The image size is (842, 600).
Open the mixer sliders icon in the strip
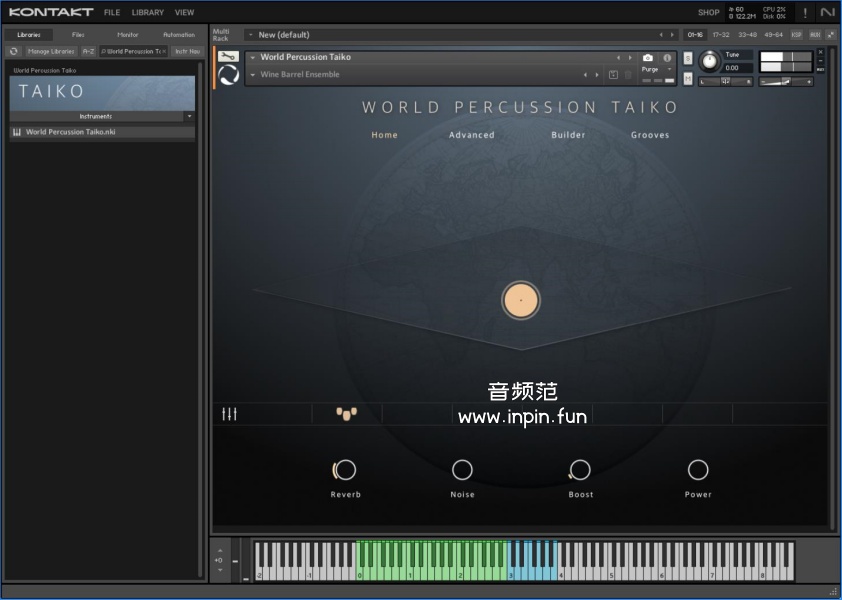(229, 414)
